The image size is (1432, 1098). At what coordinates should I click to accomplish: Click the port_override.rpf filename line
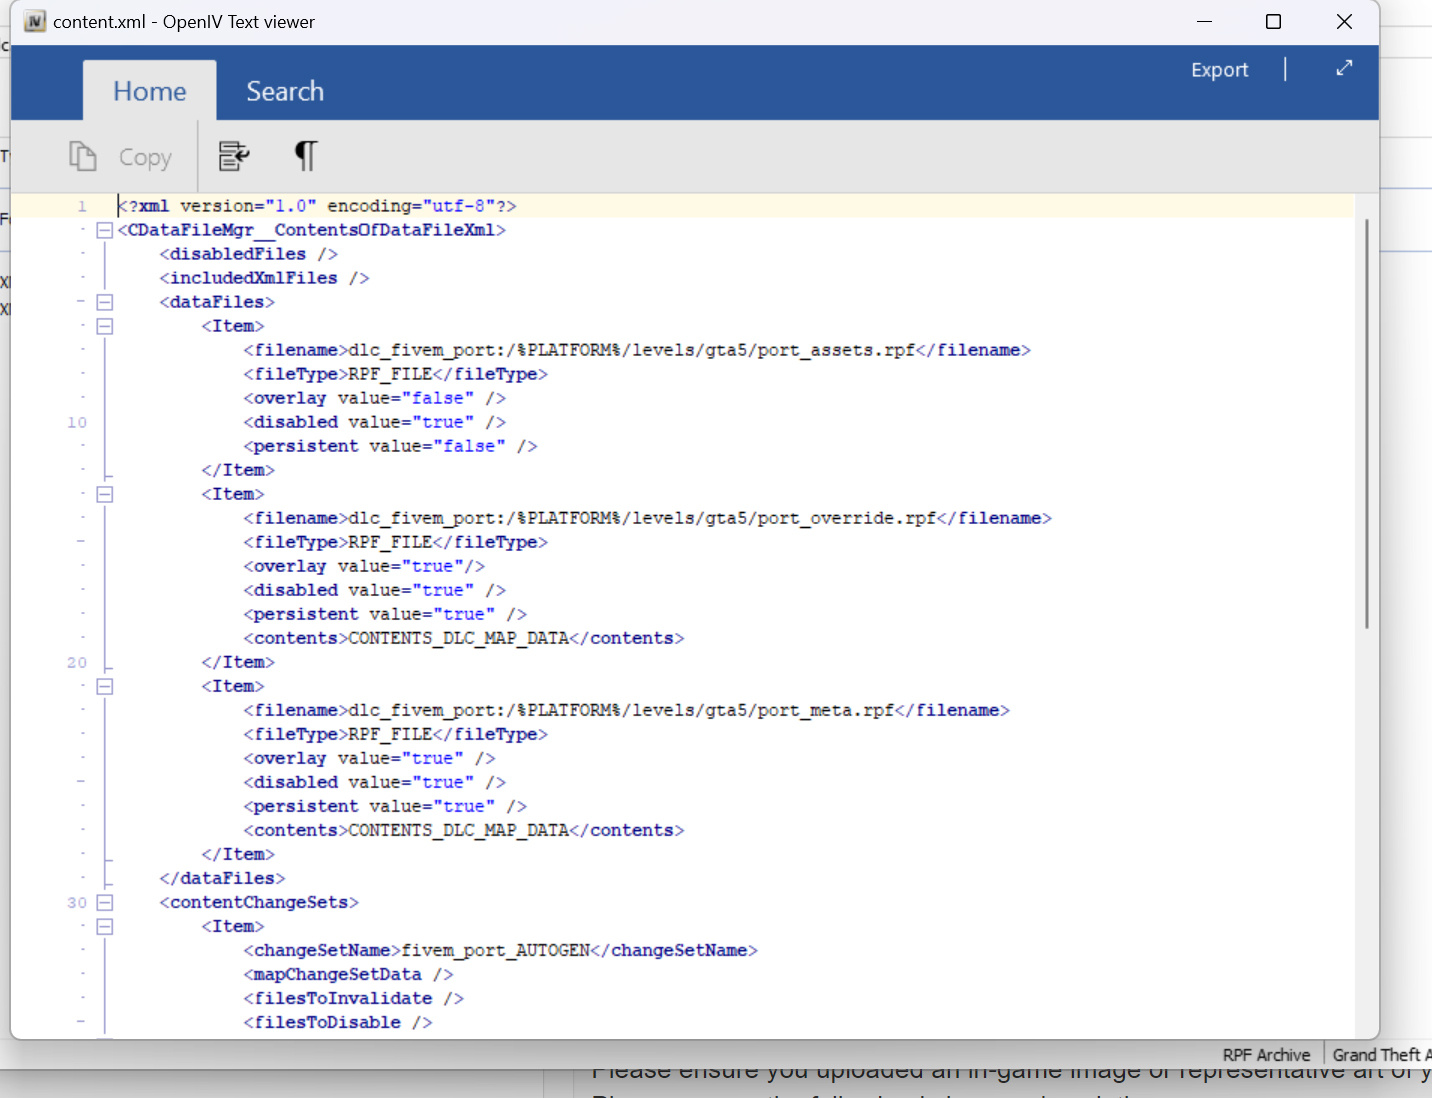coord(647,518)
